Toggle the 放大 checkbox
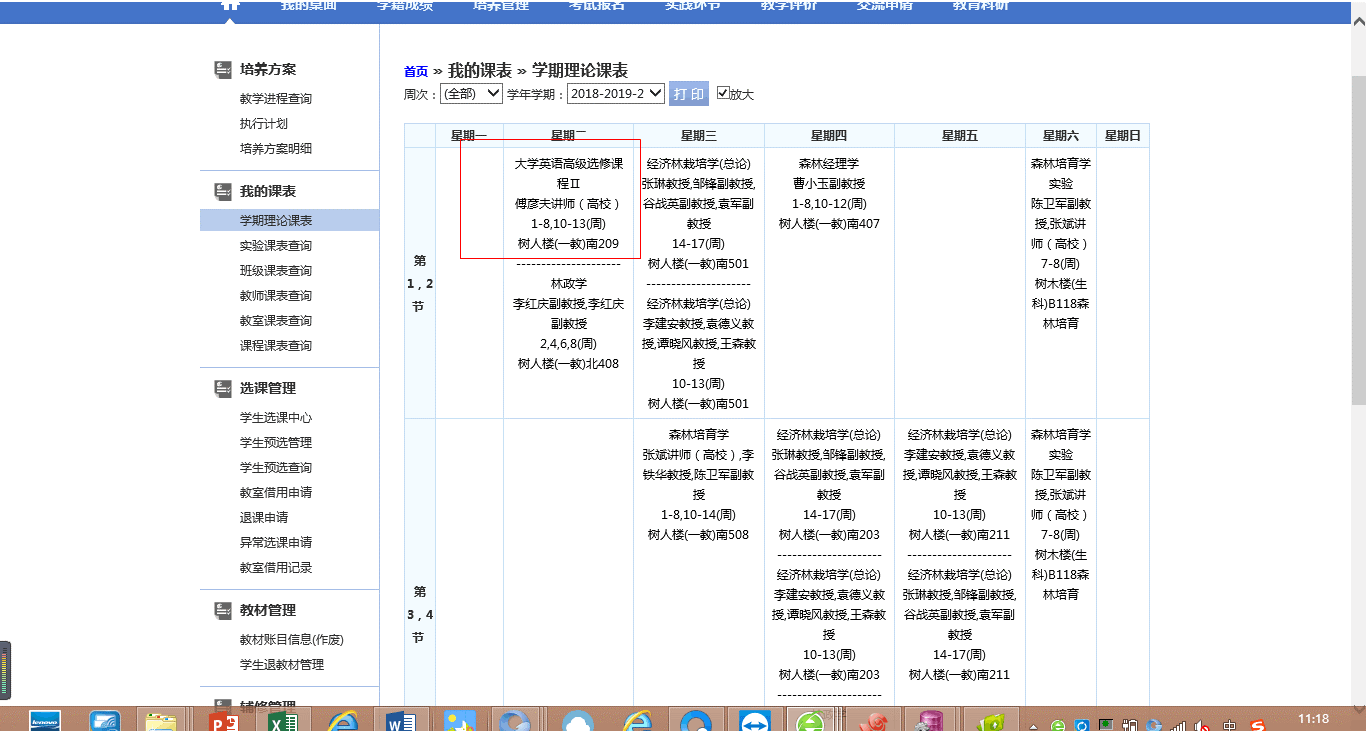 (724, 93)
